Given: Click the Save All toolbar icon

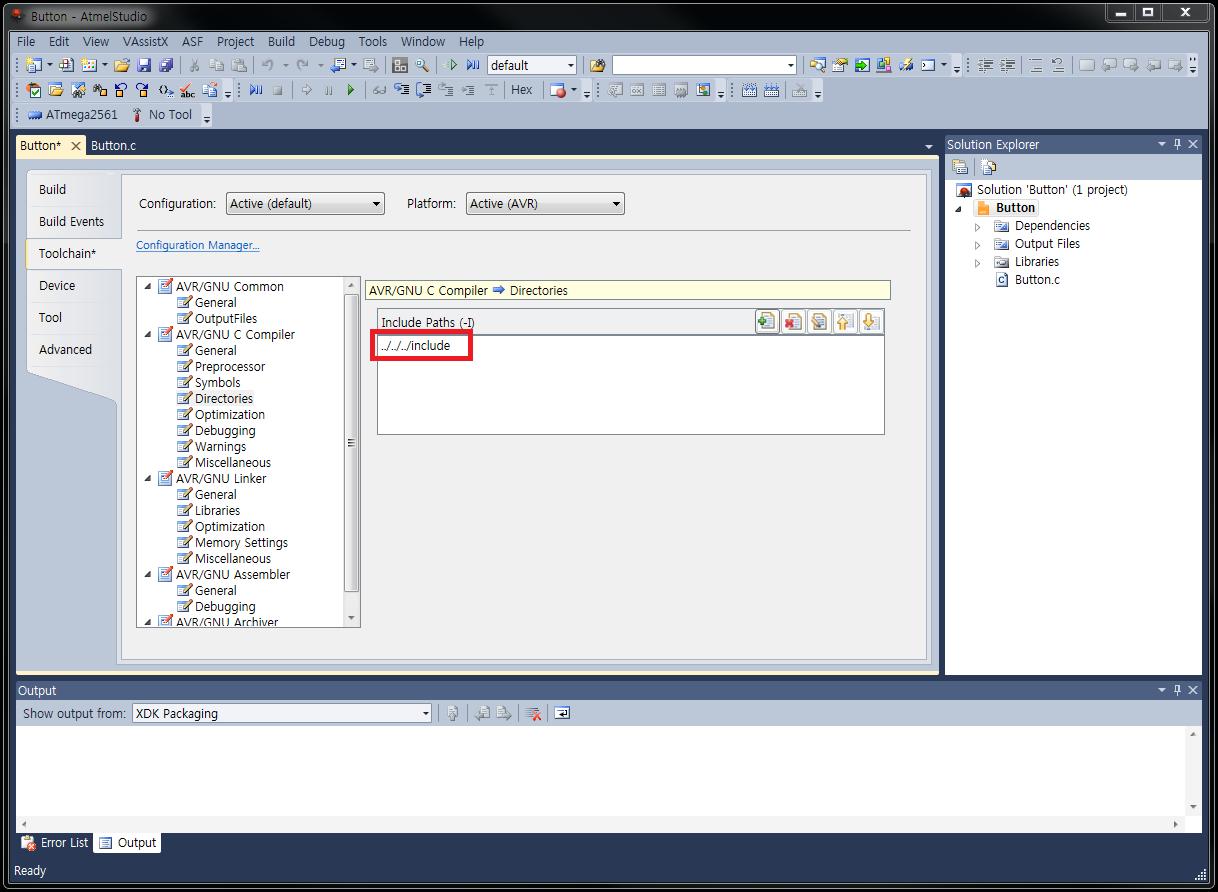Looking at the screenshot, I should [x=166, y=65].
